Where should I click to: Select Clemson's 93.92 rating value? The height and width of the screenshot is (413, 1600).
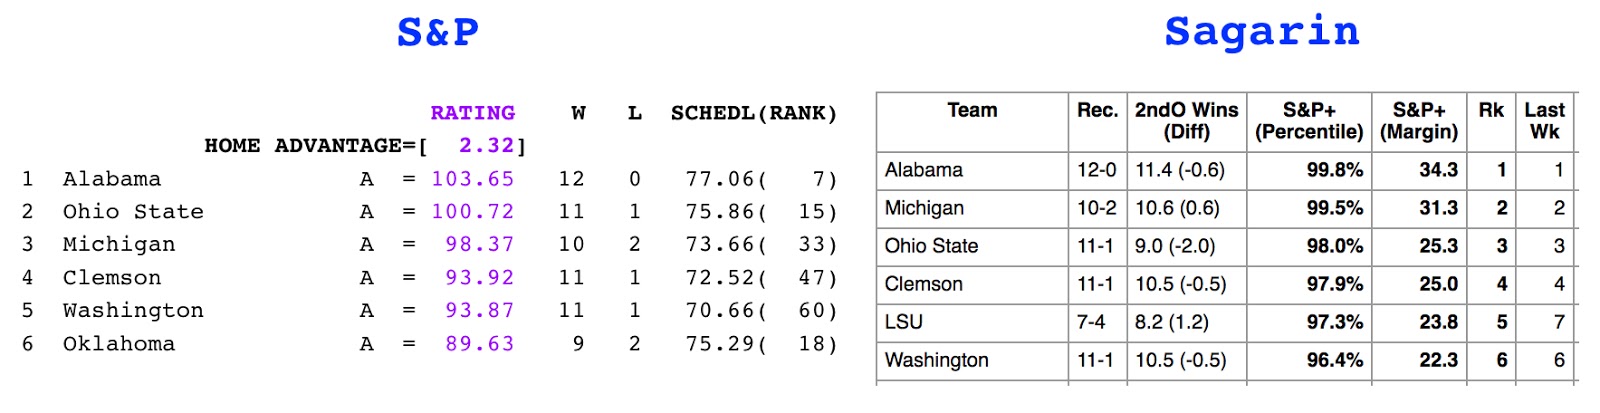click(479, 278)
